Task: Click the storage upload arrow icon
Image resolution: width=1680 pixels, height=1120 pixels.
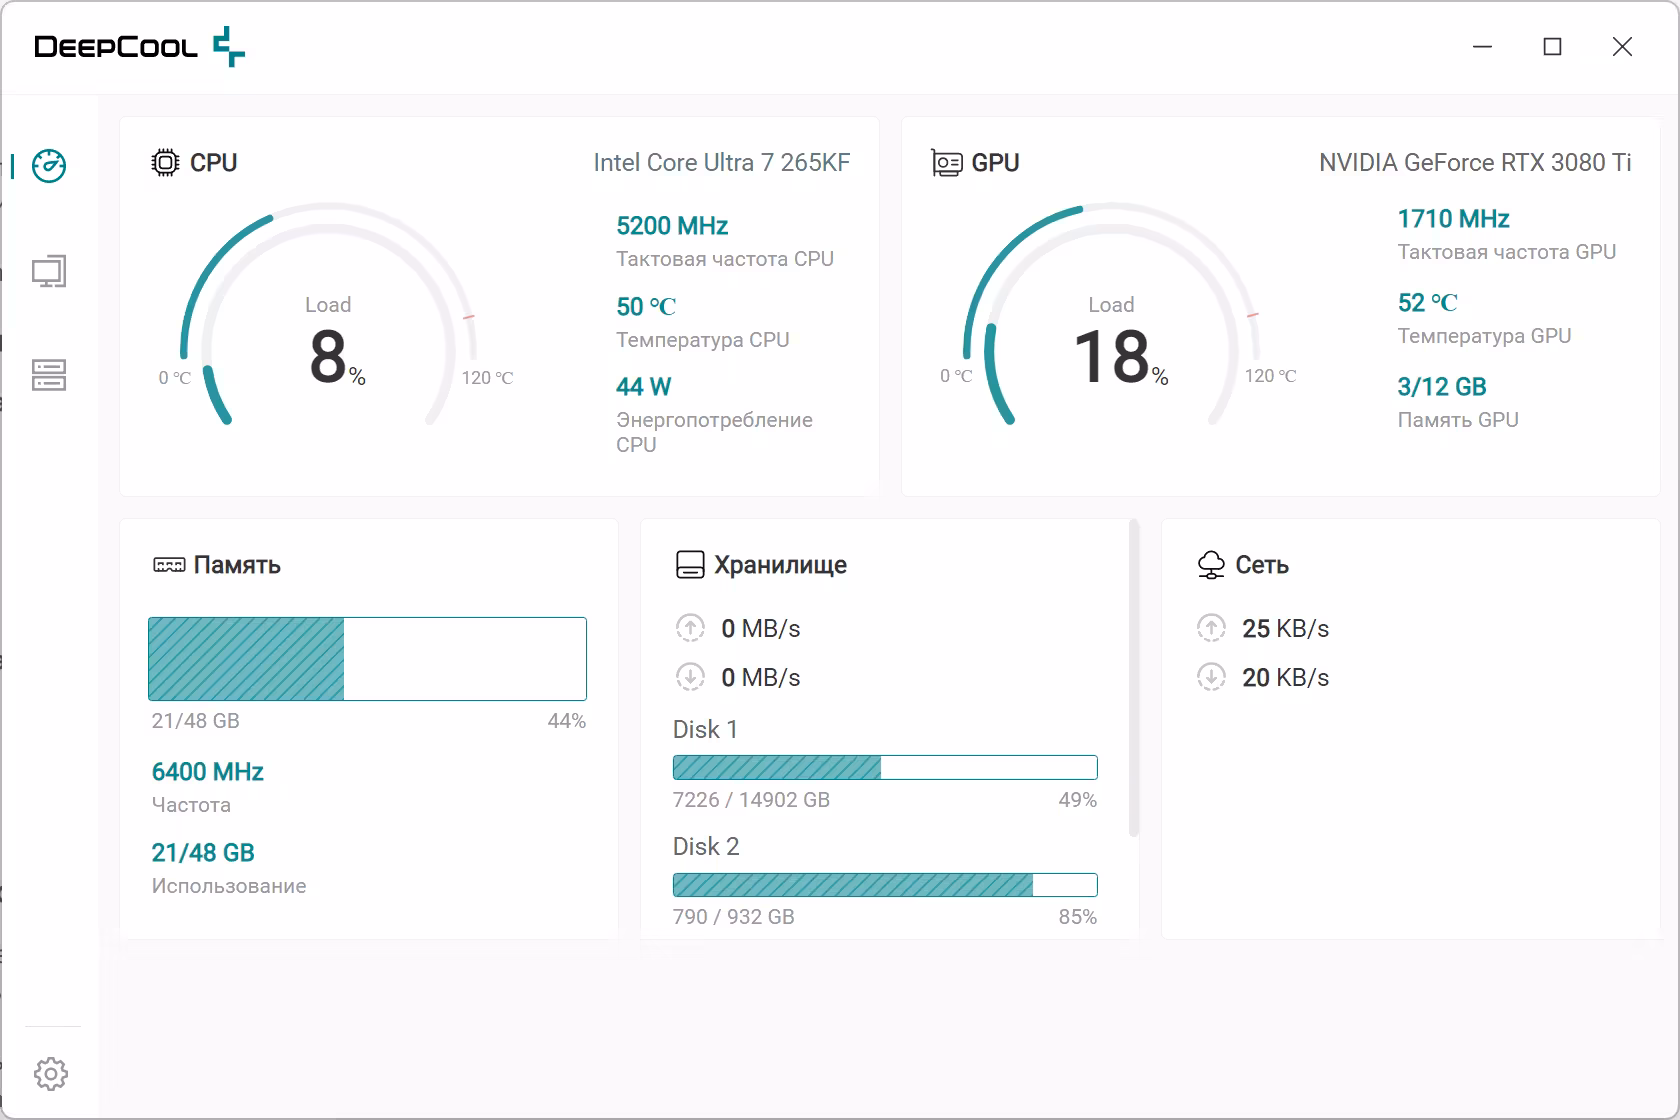Action: coord(690,628)
